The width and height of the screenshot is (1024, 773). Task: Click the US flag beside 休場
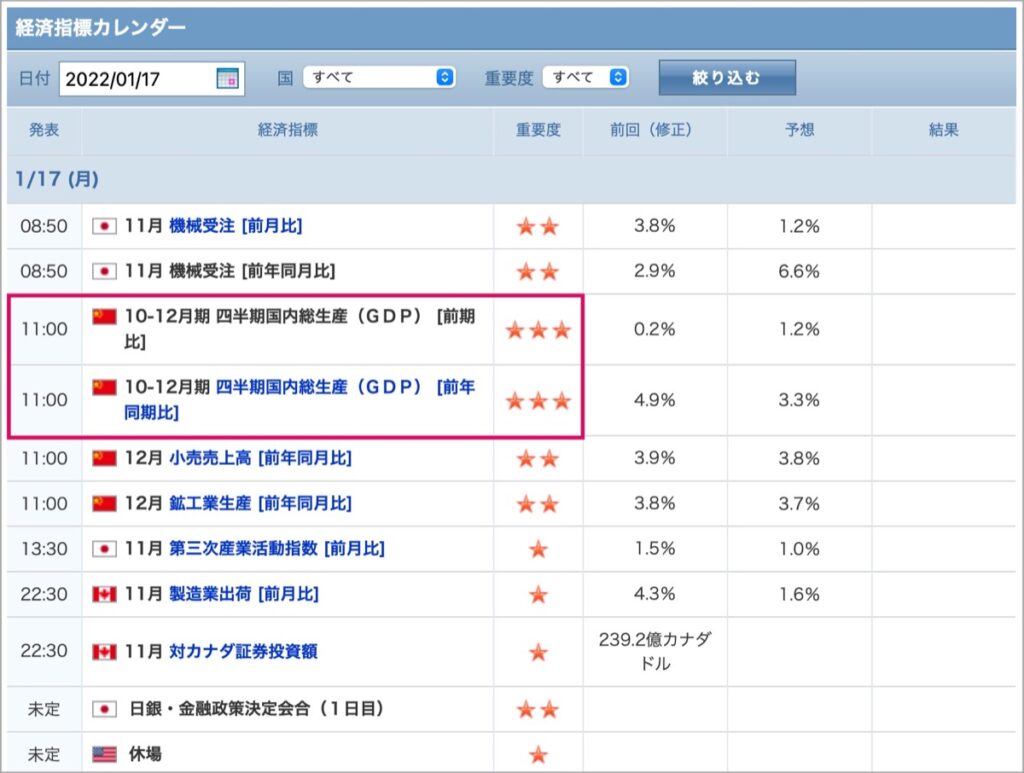click(104, 755)
